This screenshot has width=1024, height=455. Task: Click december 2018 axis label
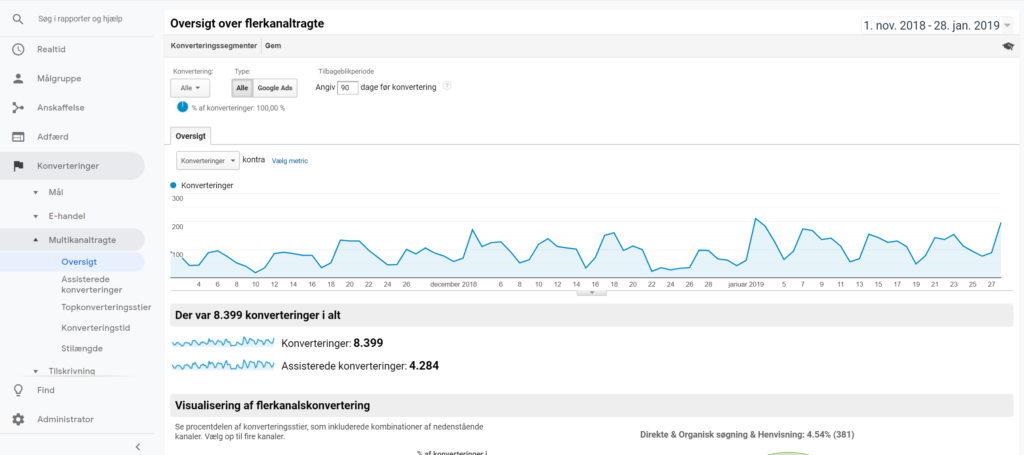pos(454,285)
